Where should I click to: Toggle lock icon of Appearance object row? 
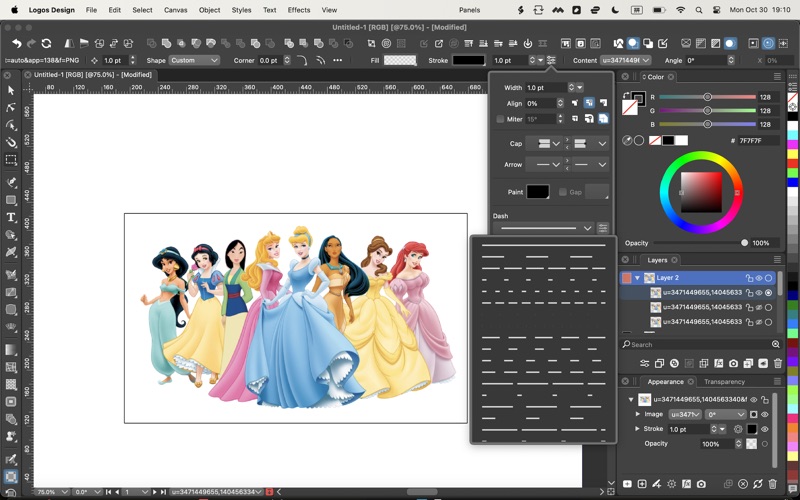coord(765,399)
